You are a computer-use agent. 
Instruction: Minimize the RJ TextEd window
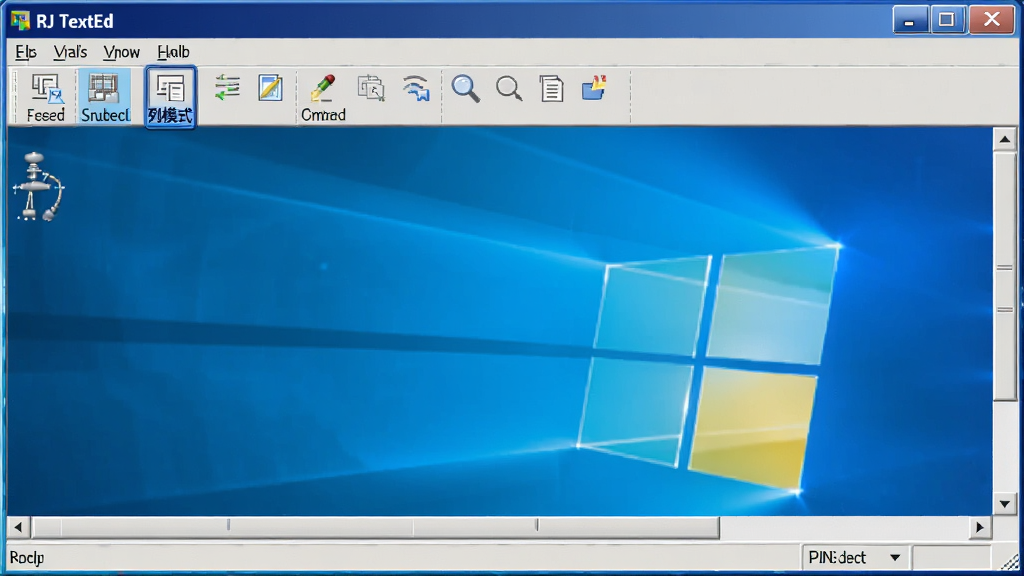coord(910,20)
